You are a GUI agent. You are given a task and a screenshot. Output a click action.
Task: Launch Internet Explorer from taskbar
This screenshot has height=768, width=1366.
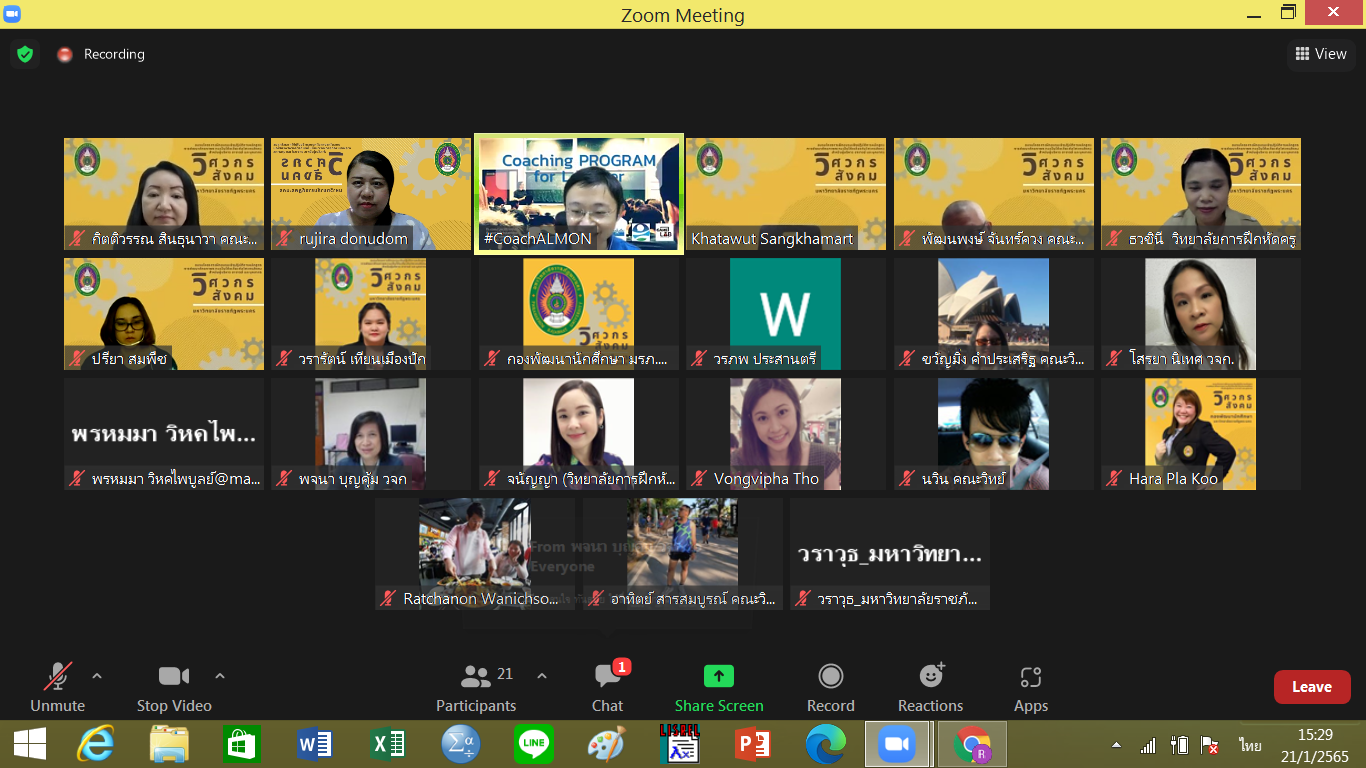(x=96, y=744)
